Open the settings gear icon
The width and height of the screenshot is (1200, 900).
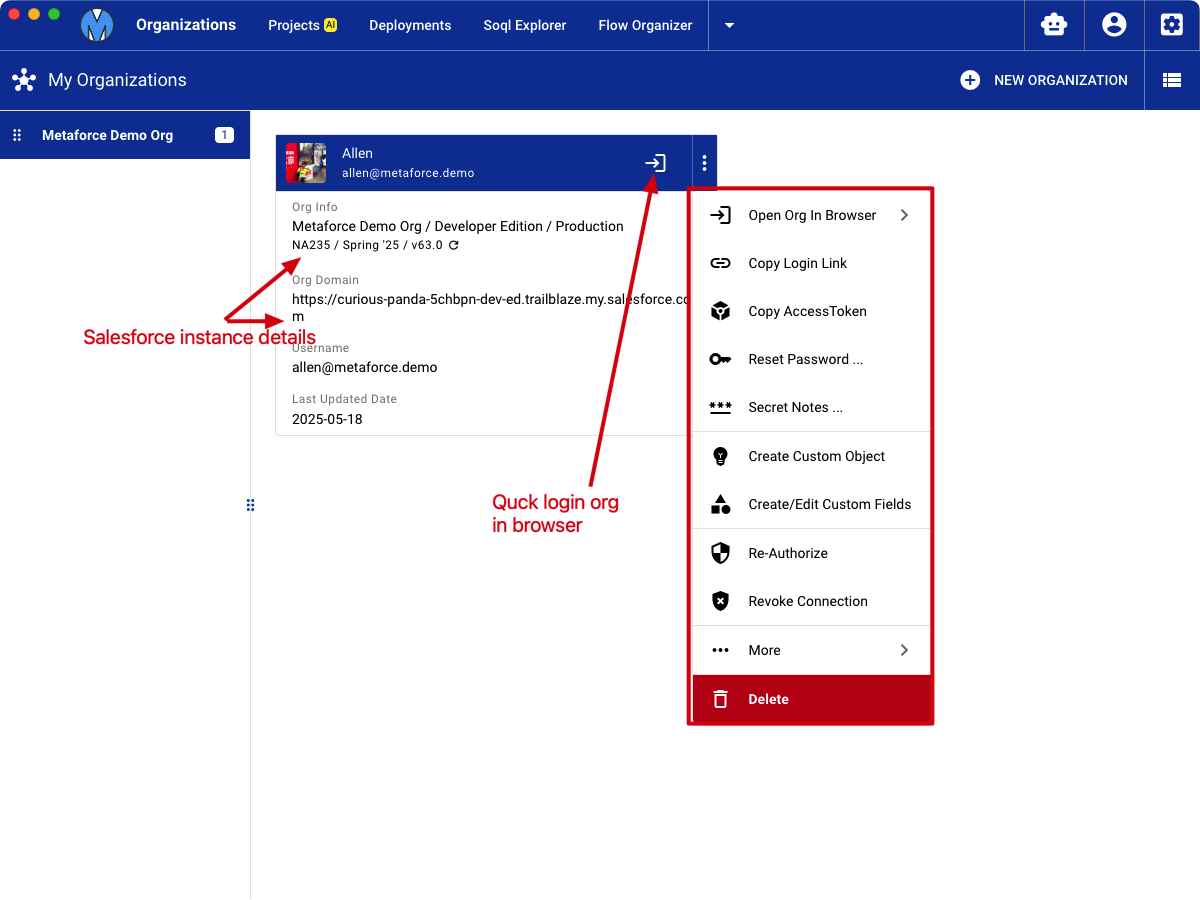click(1171, 25)
